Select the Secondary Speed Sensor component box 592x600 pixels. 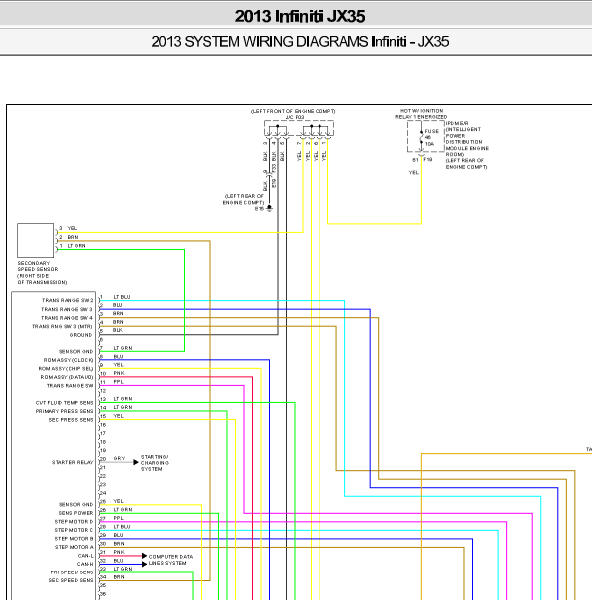(x=36, y=240)
